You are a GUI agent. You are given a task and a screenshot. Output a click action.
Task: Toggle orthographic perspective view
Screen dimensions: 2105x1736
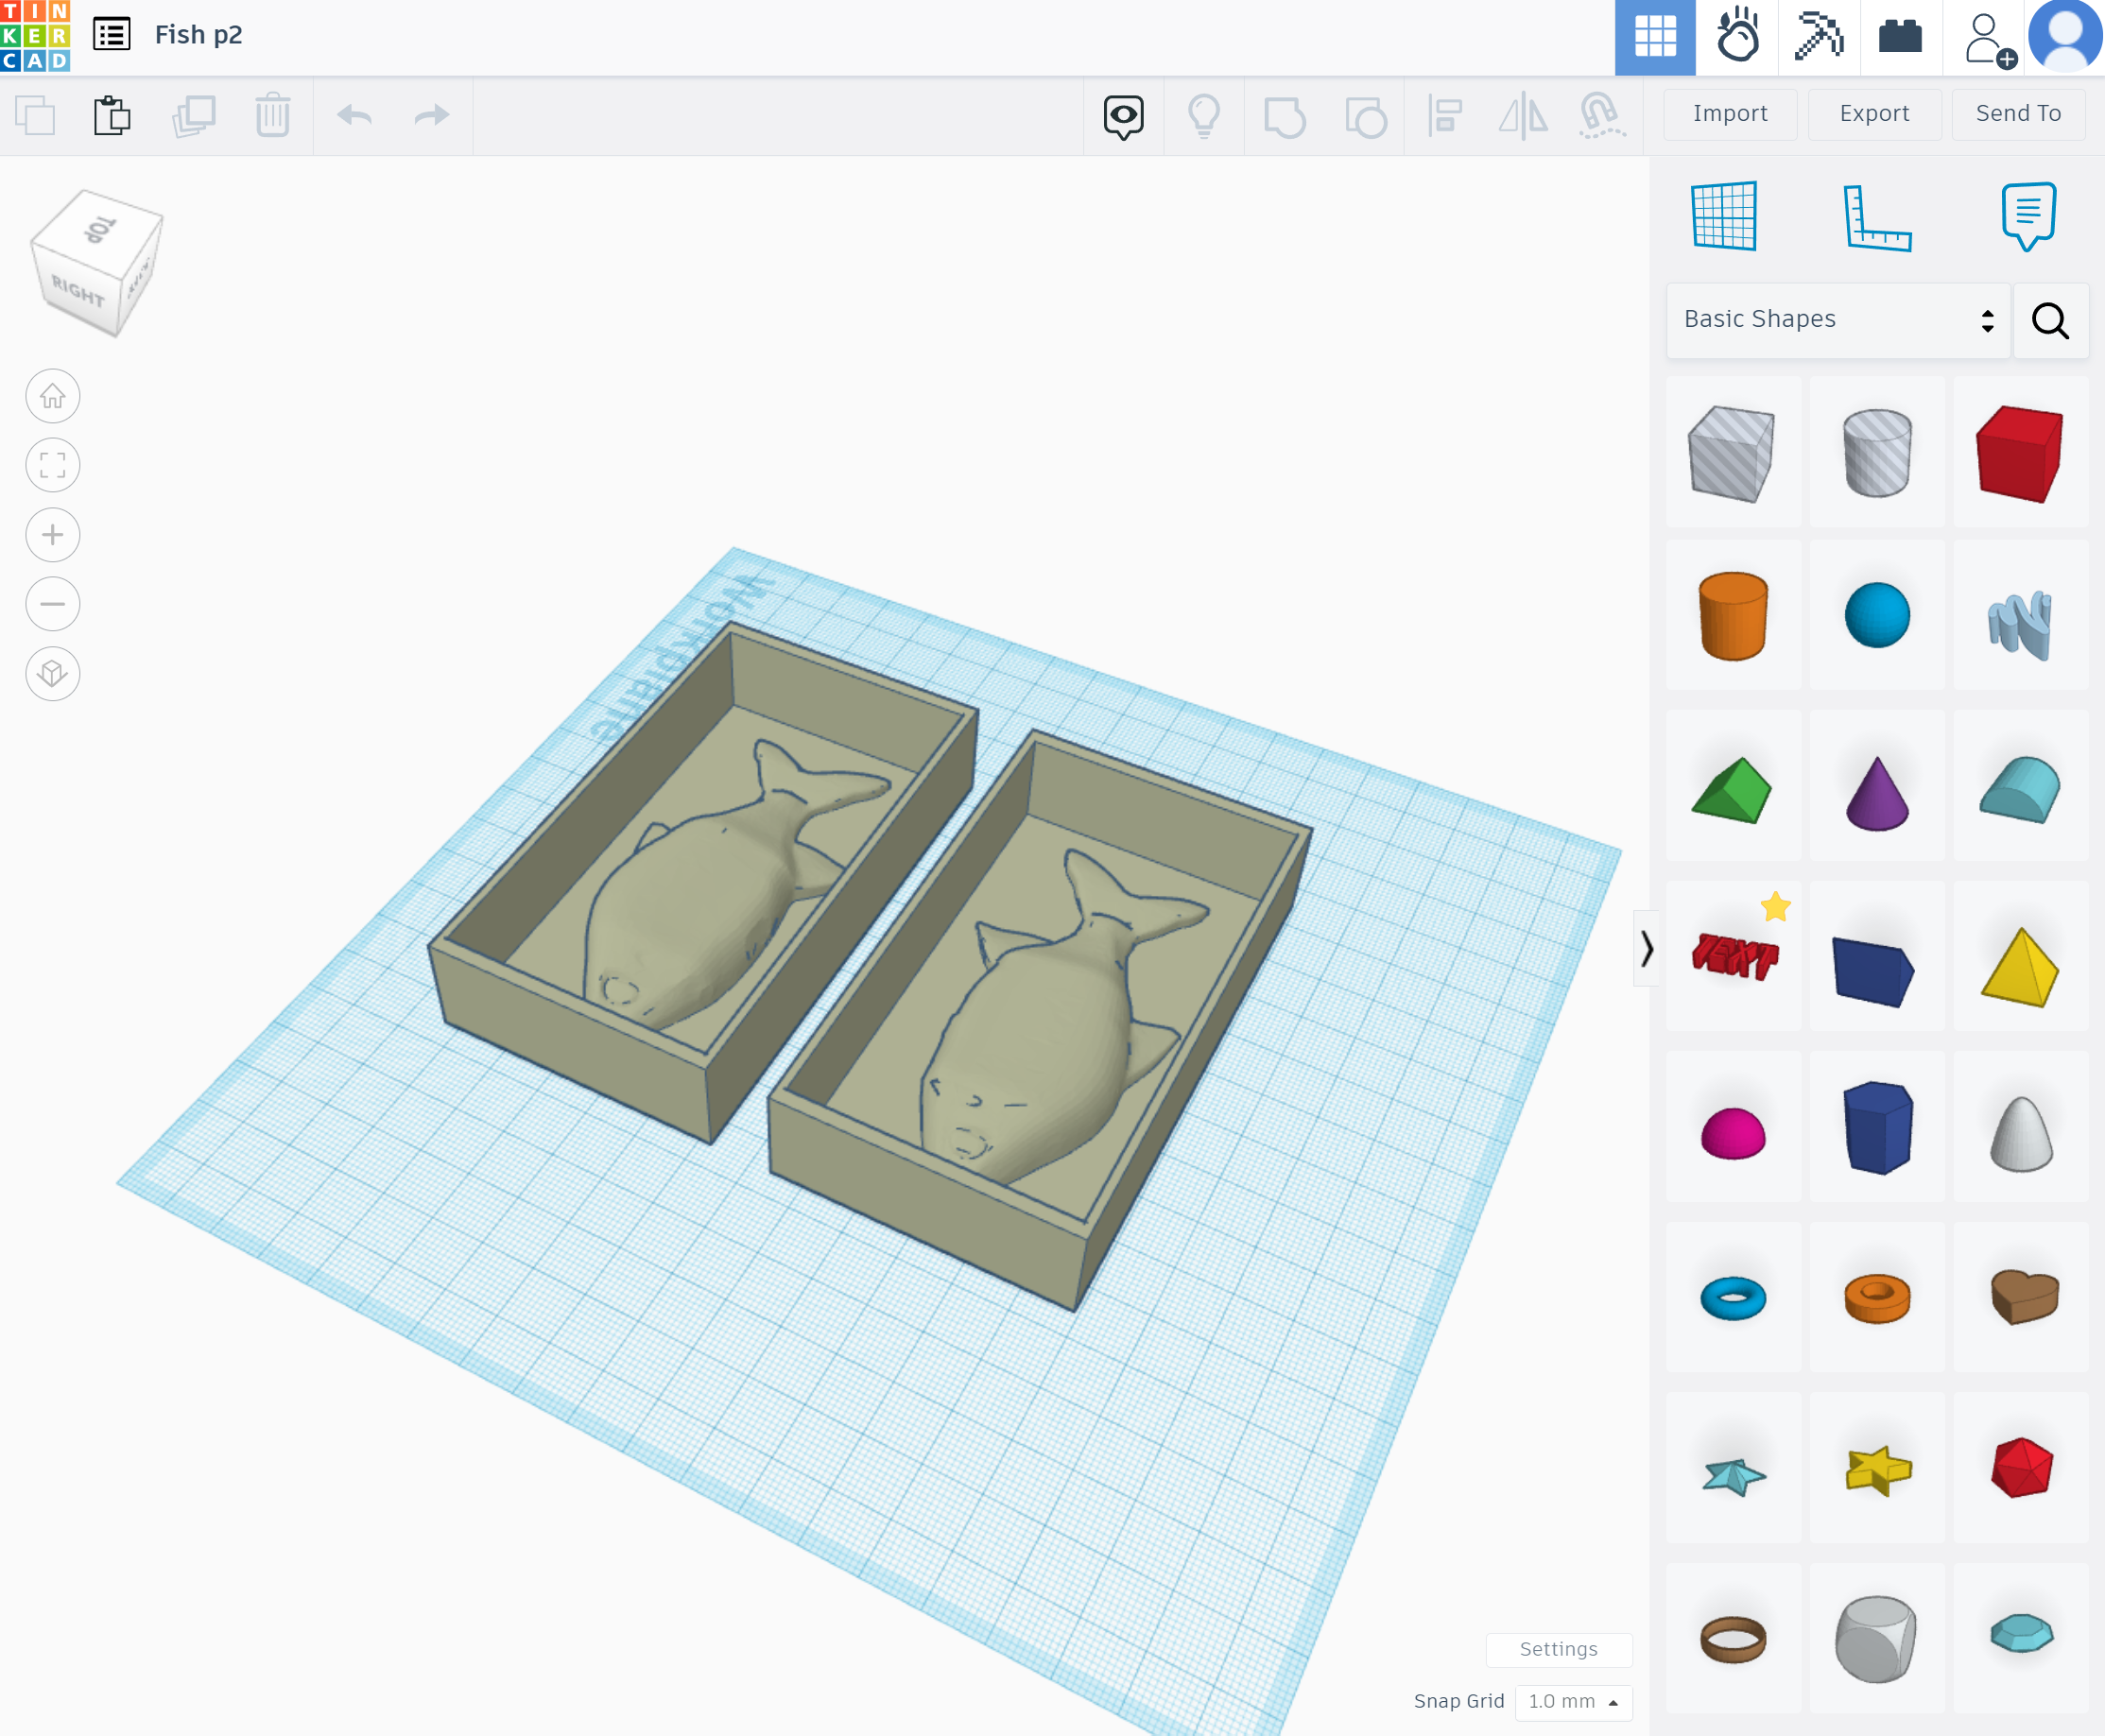pyautogui.click(x=53, y=674)
